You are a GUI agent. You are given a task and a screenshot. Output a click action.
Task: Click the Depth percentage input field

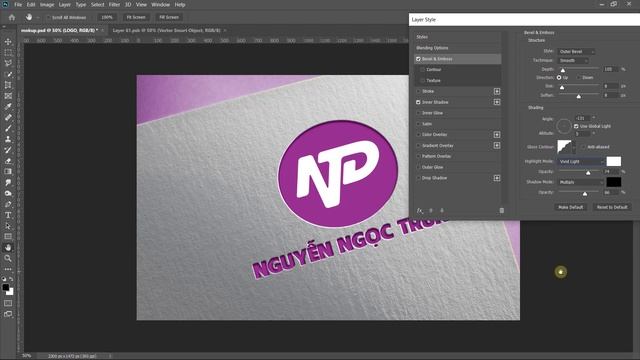click(x=611, y=69)
